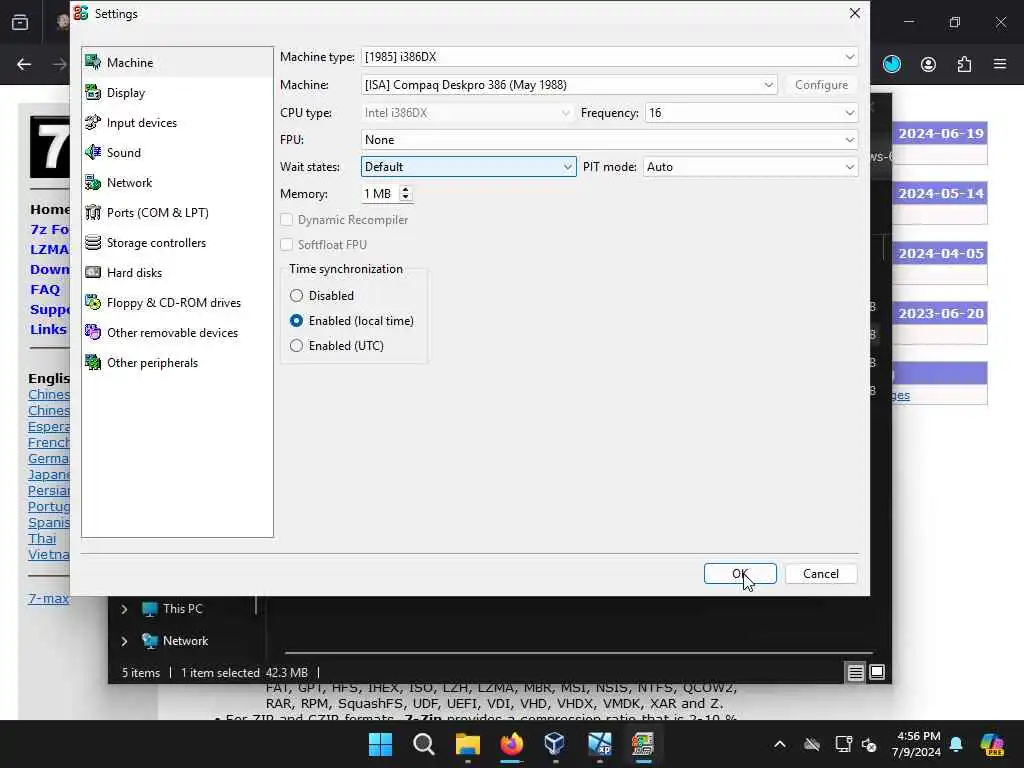Open the Frequency dropdown
Viewport: 1024px width, 768px height.
[x=751, y=113]
